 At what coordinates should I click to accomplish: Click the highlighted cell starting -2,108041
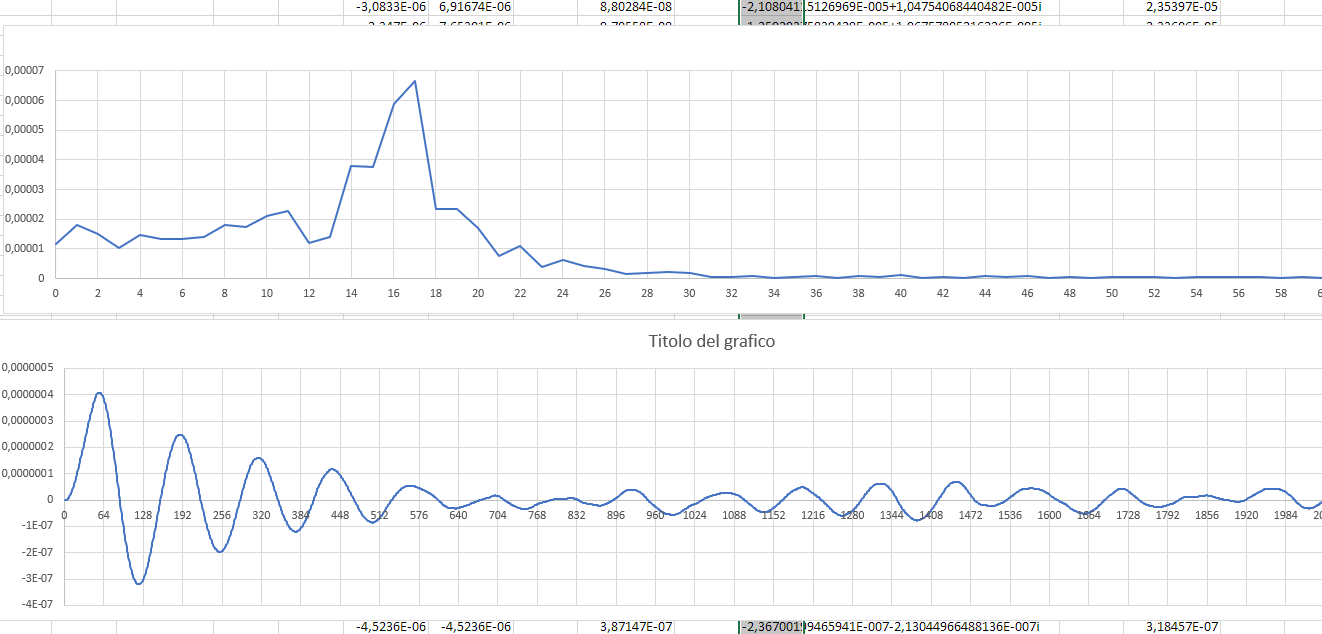pyautogui.click(x=771, y=6)
